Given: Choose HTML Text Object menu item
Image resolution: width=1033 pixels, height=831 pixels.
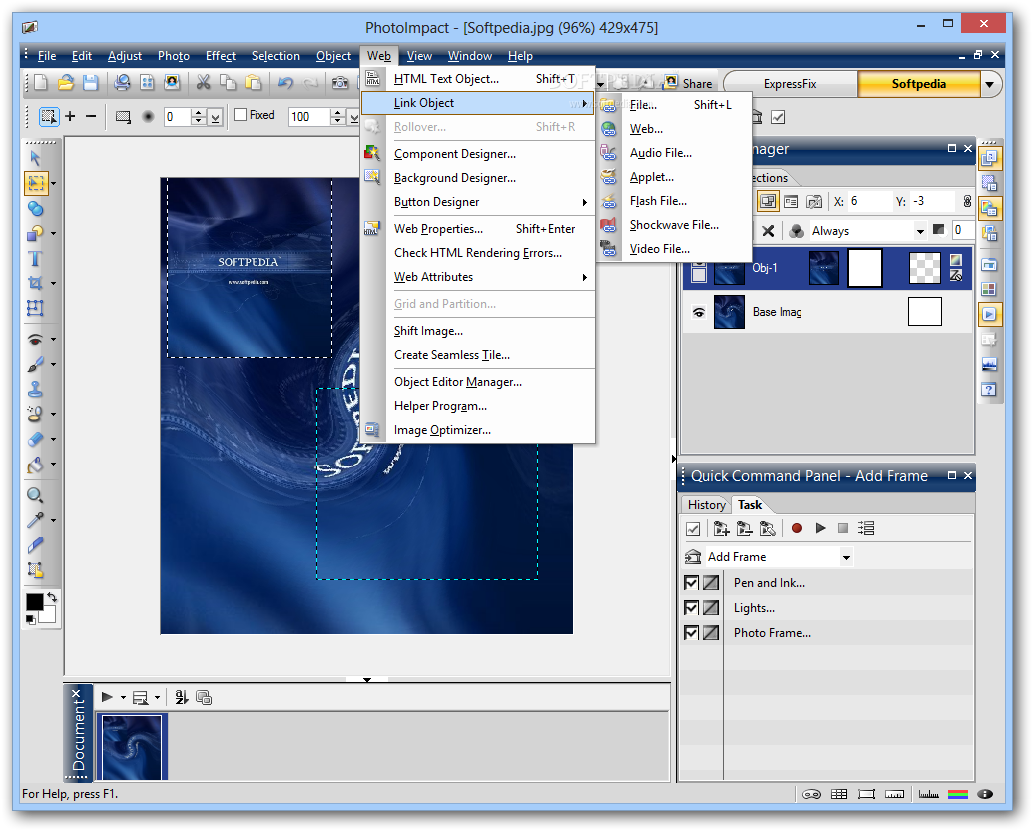Looking at the screenshot, I should (478, 78).
